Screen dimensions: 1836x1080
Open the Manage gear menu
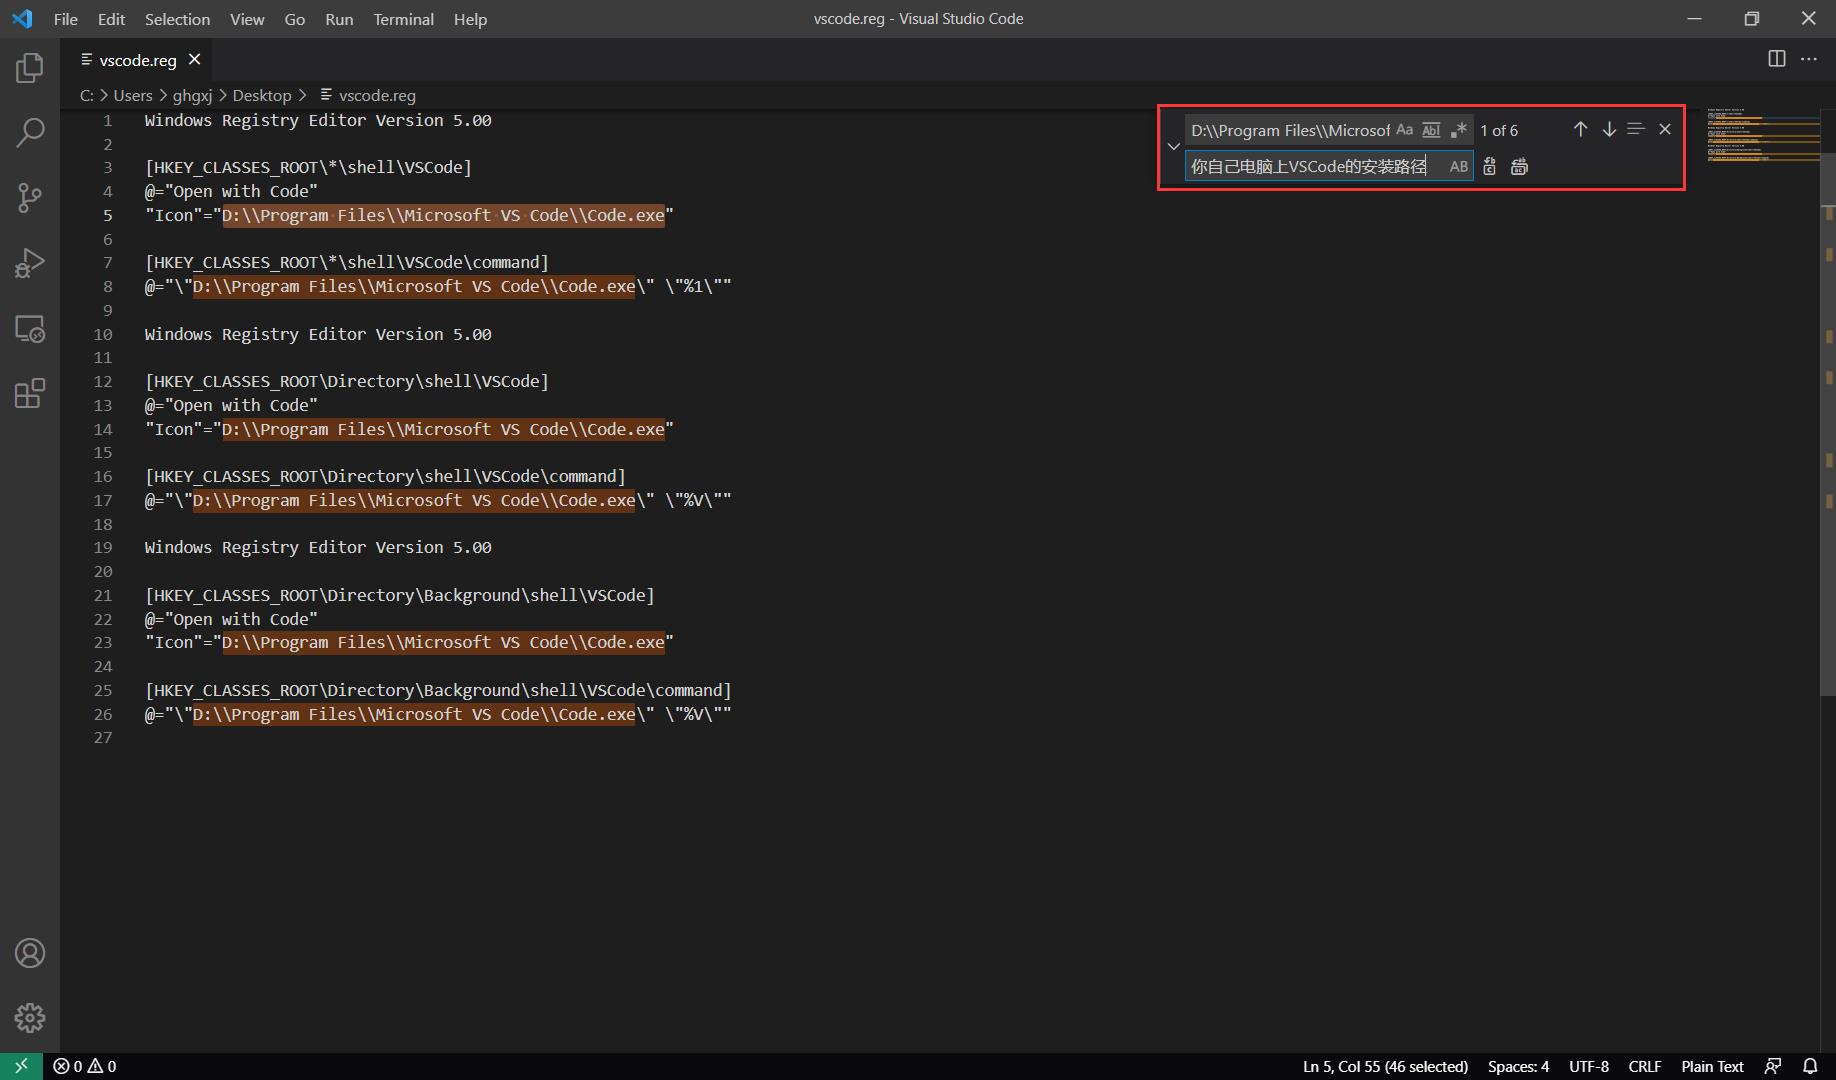click(30, 1018)
